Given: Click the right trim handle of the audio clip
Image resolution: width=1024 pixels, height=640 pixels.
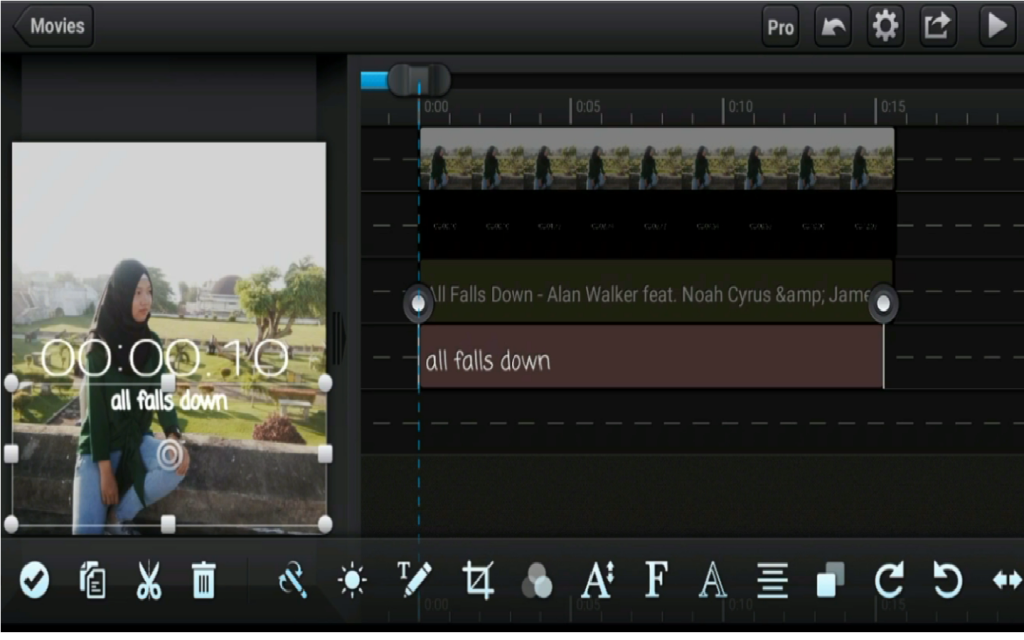Looking at the screenshot, I should pyautogui.click(x=883, y=303).
